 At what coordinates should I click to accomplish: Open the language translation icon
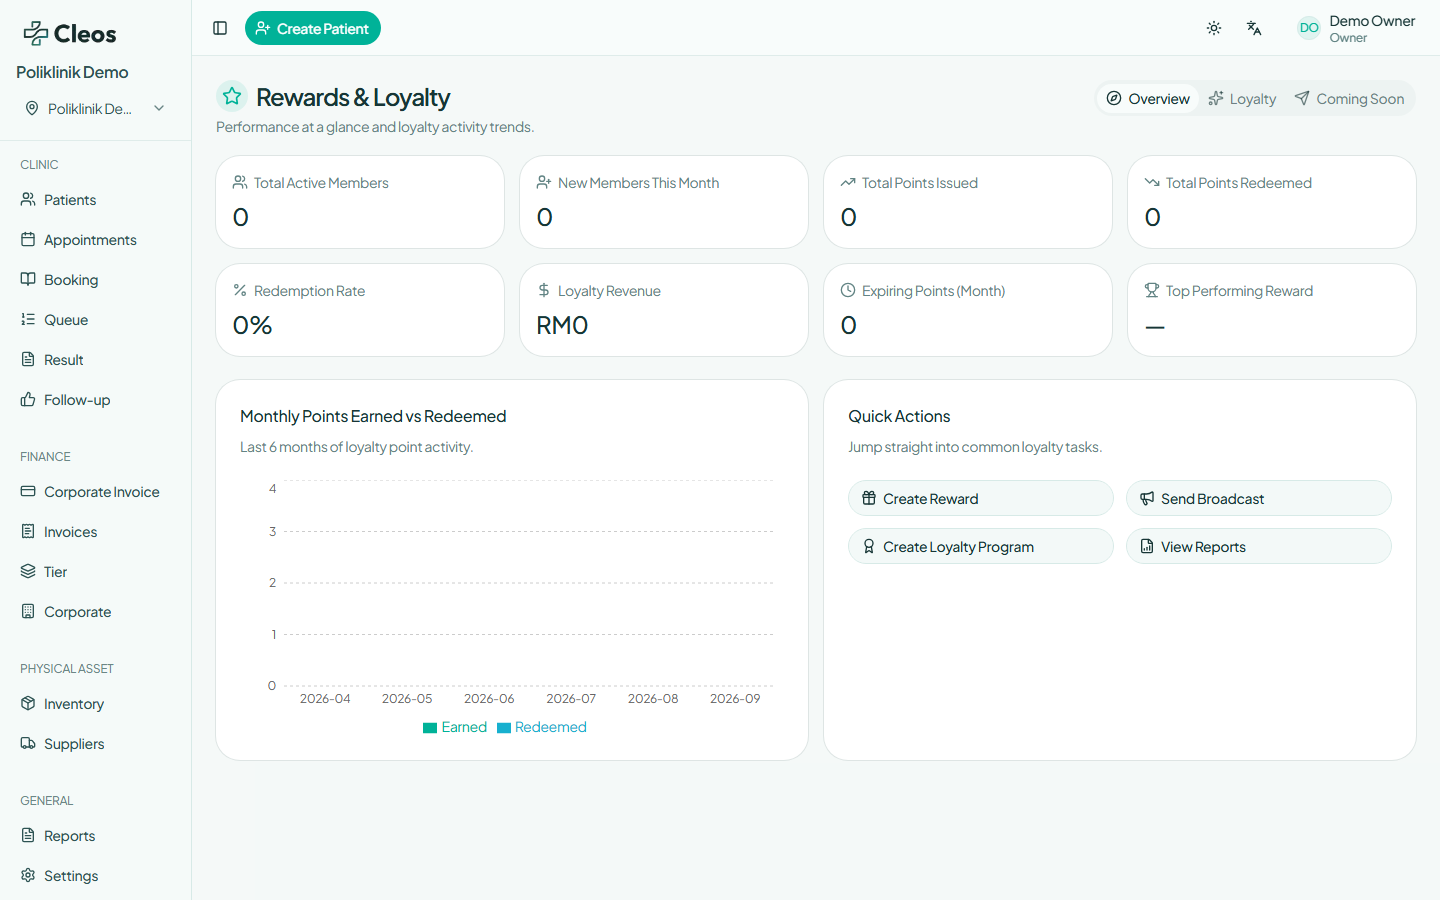click(1254, 28)
